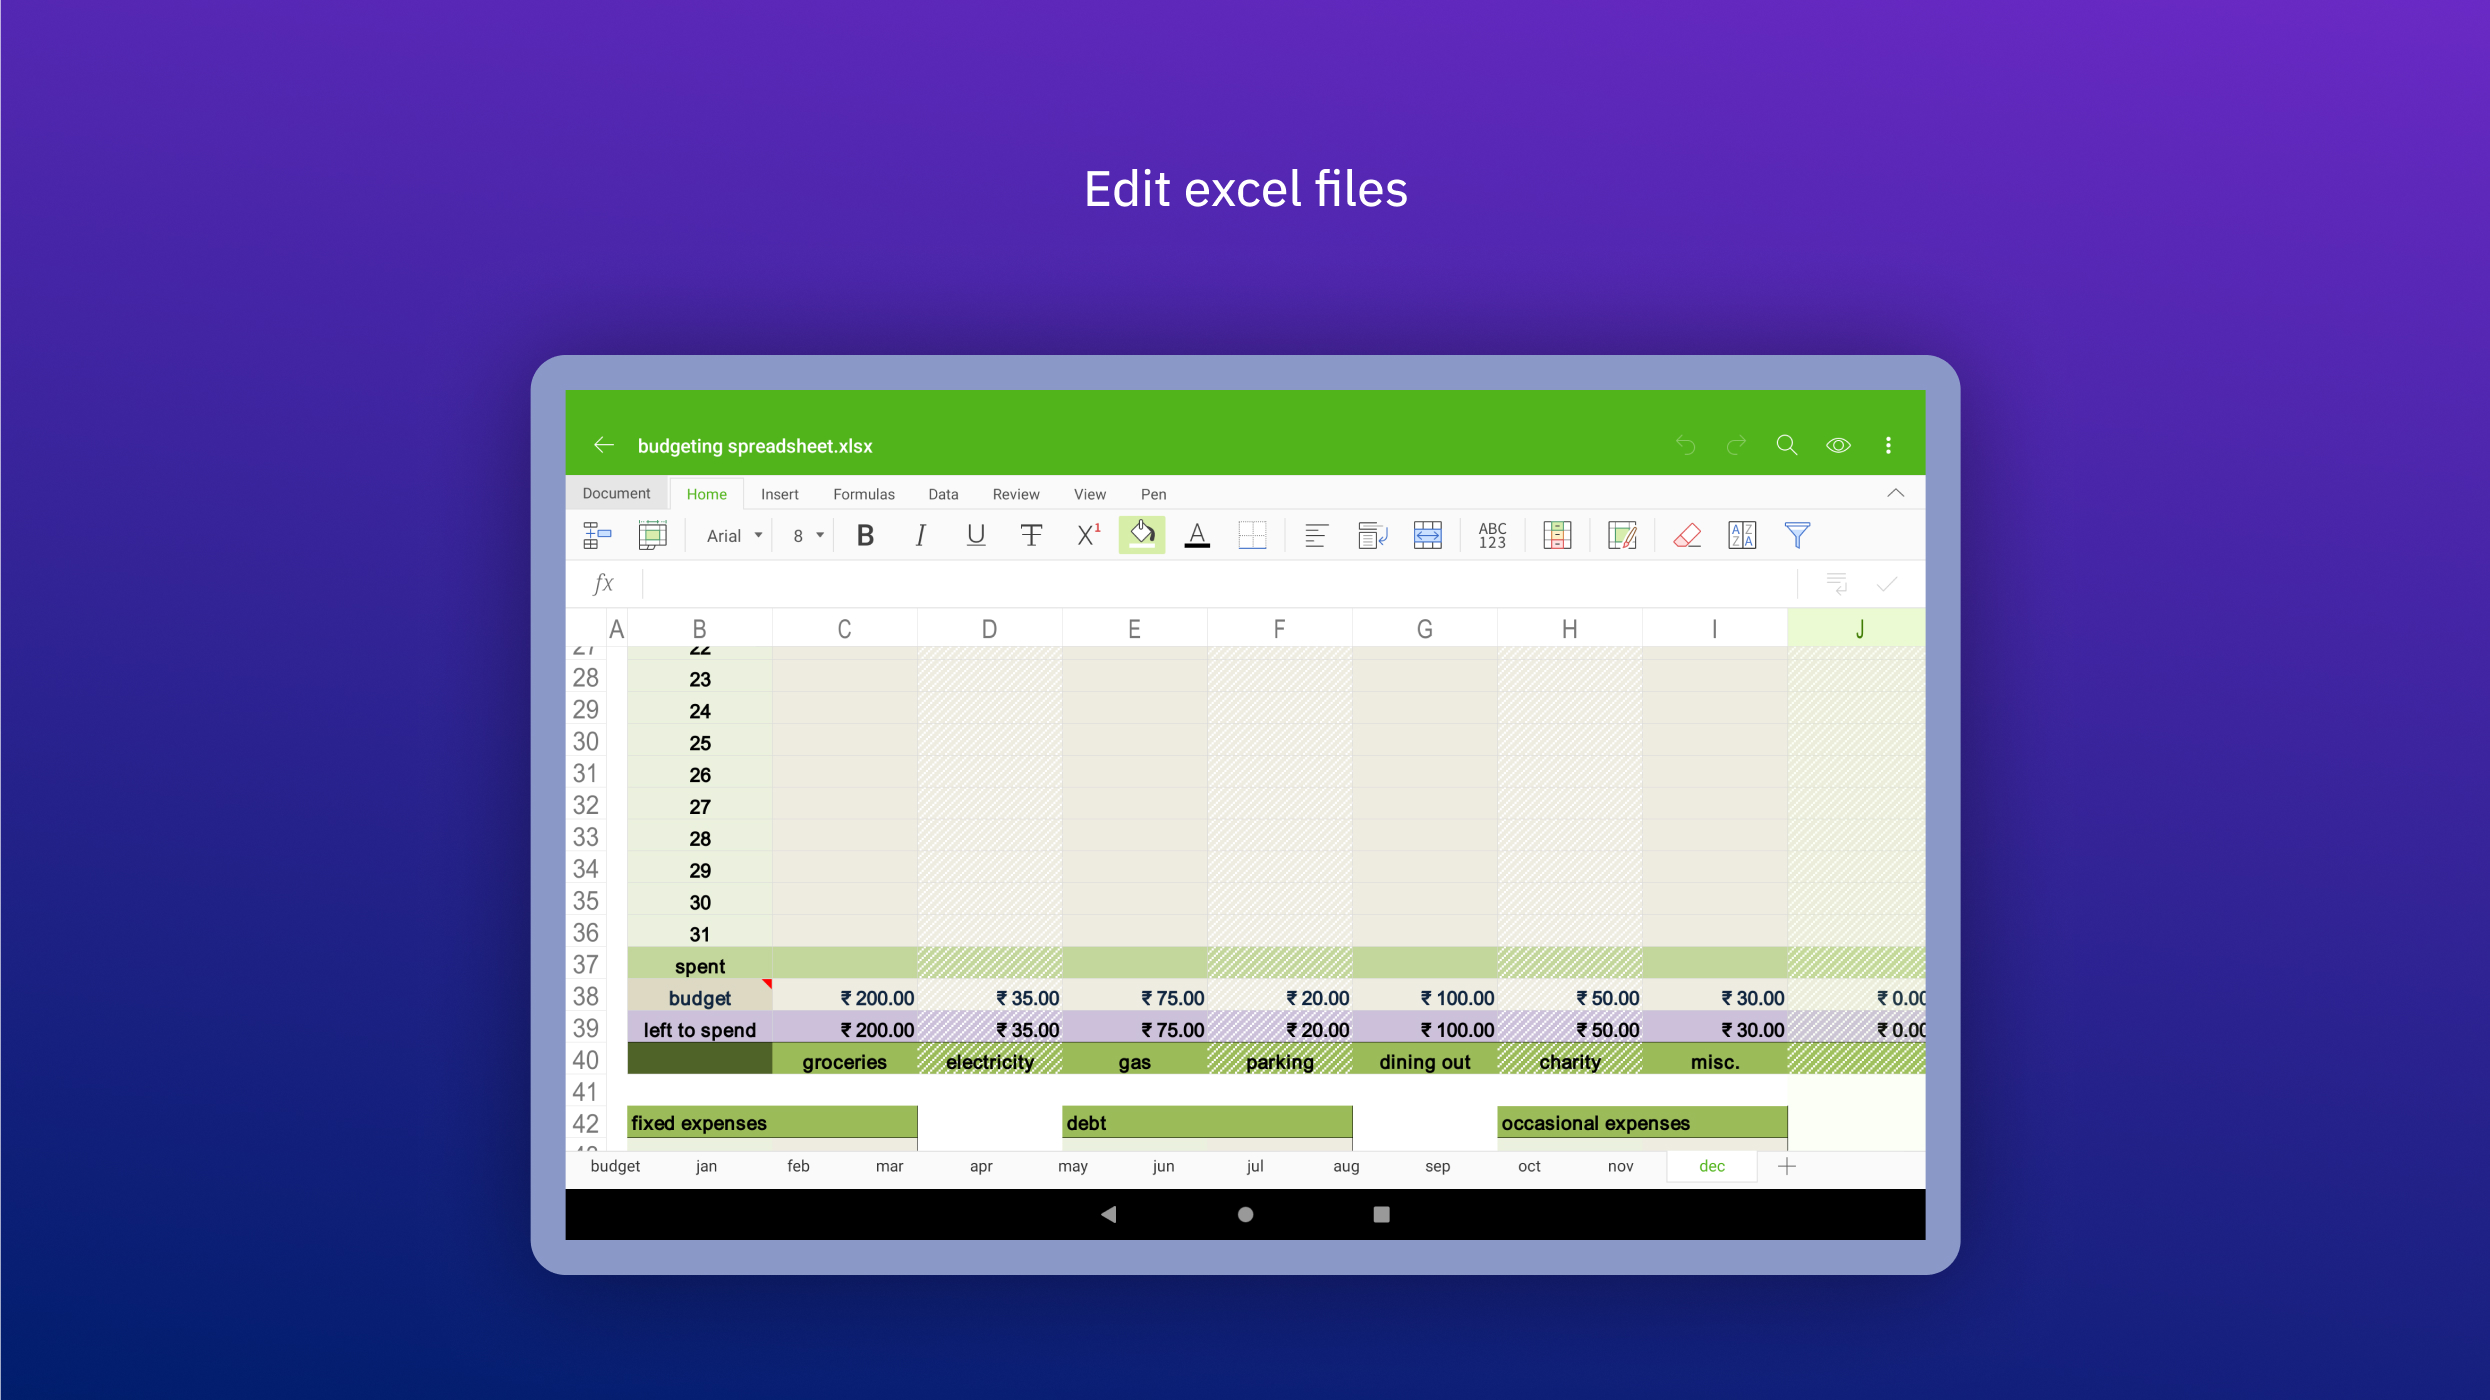Click the A-Z sort icon

point(1742,536)
